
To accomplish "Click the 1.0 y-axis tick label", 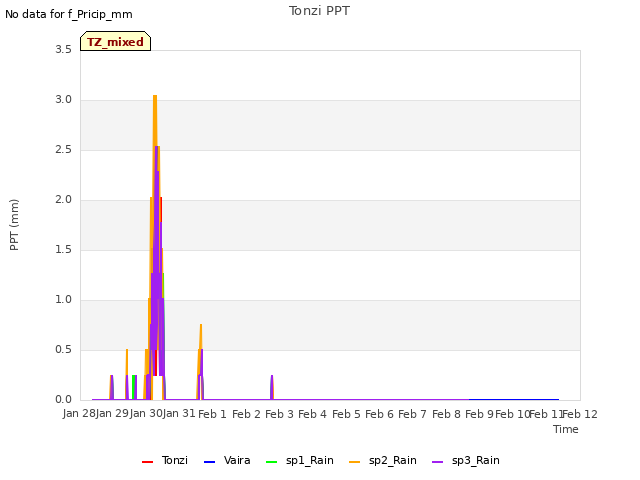I will pos(63,300).
